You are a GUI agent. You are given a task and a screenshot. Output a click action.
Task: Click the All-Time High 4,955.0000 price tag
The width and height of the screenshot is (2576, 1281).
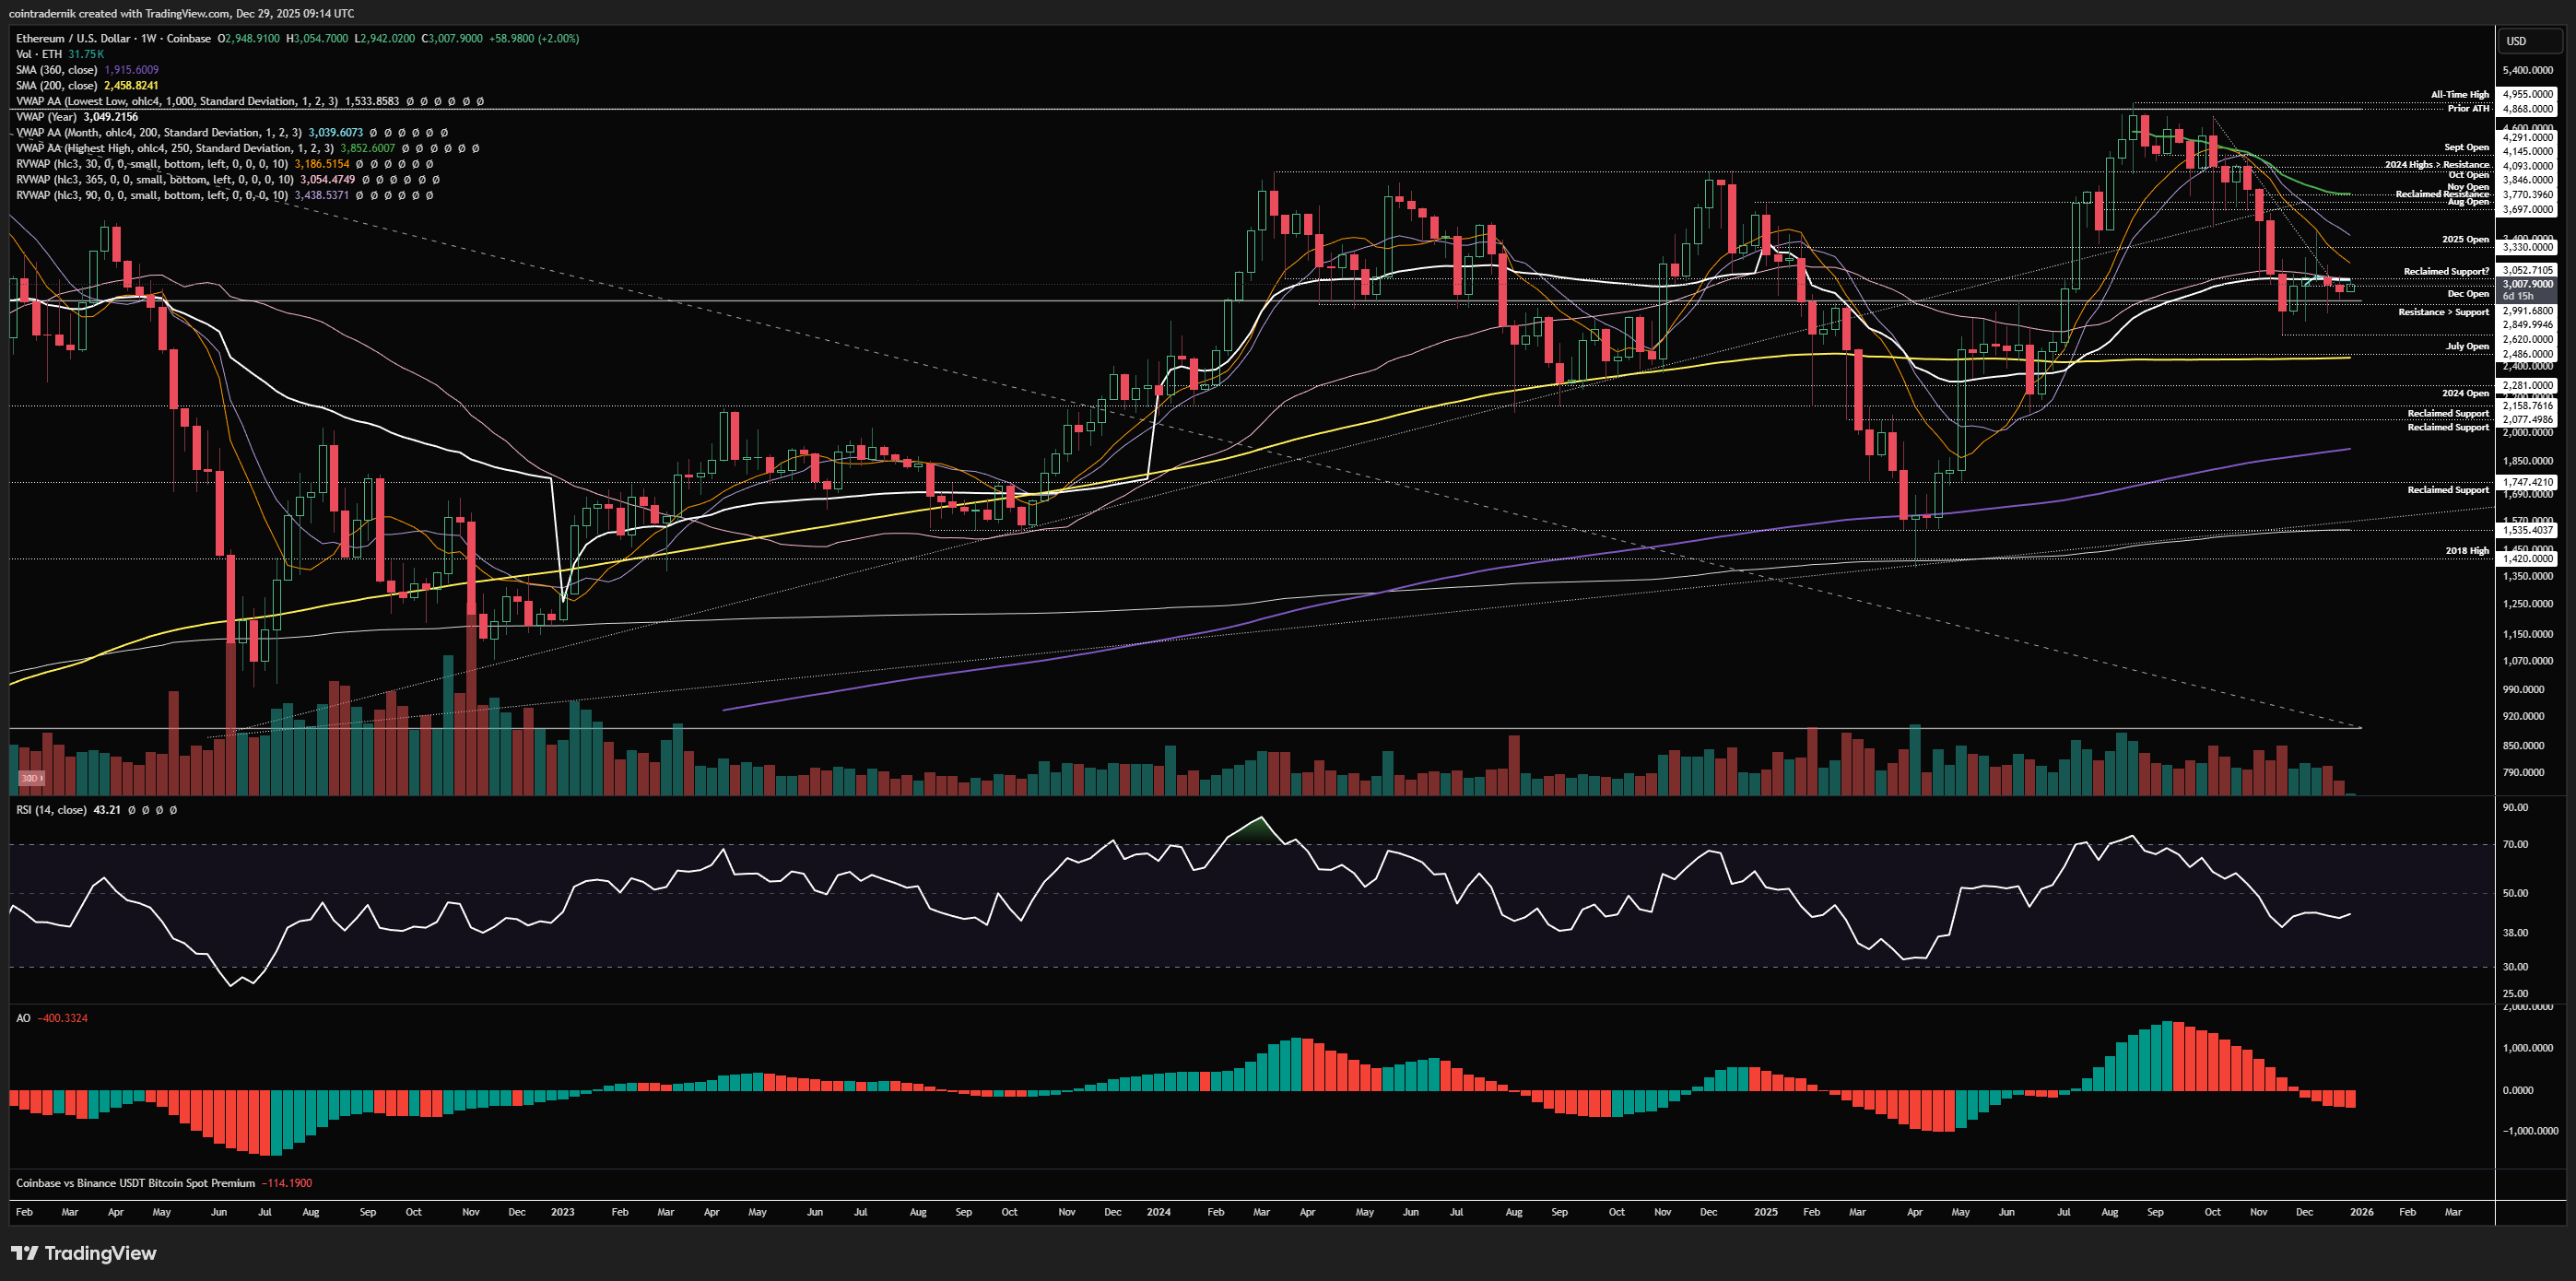pyautogui.click(x=2527, y=95)
